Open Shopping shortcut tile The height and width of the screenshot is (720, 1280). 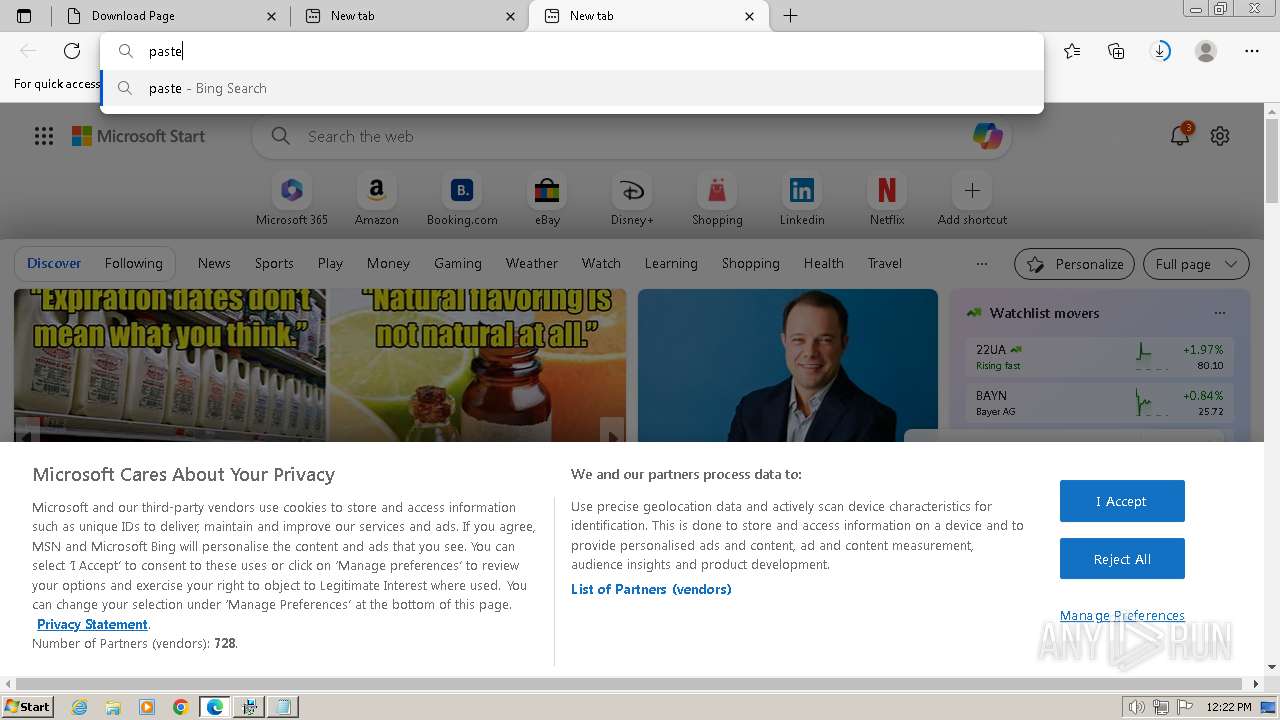[x=717, y=200]
